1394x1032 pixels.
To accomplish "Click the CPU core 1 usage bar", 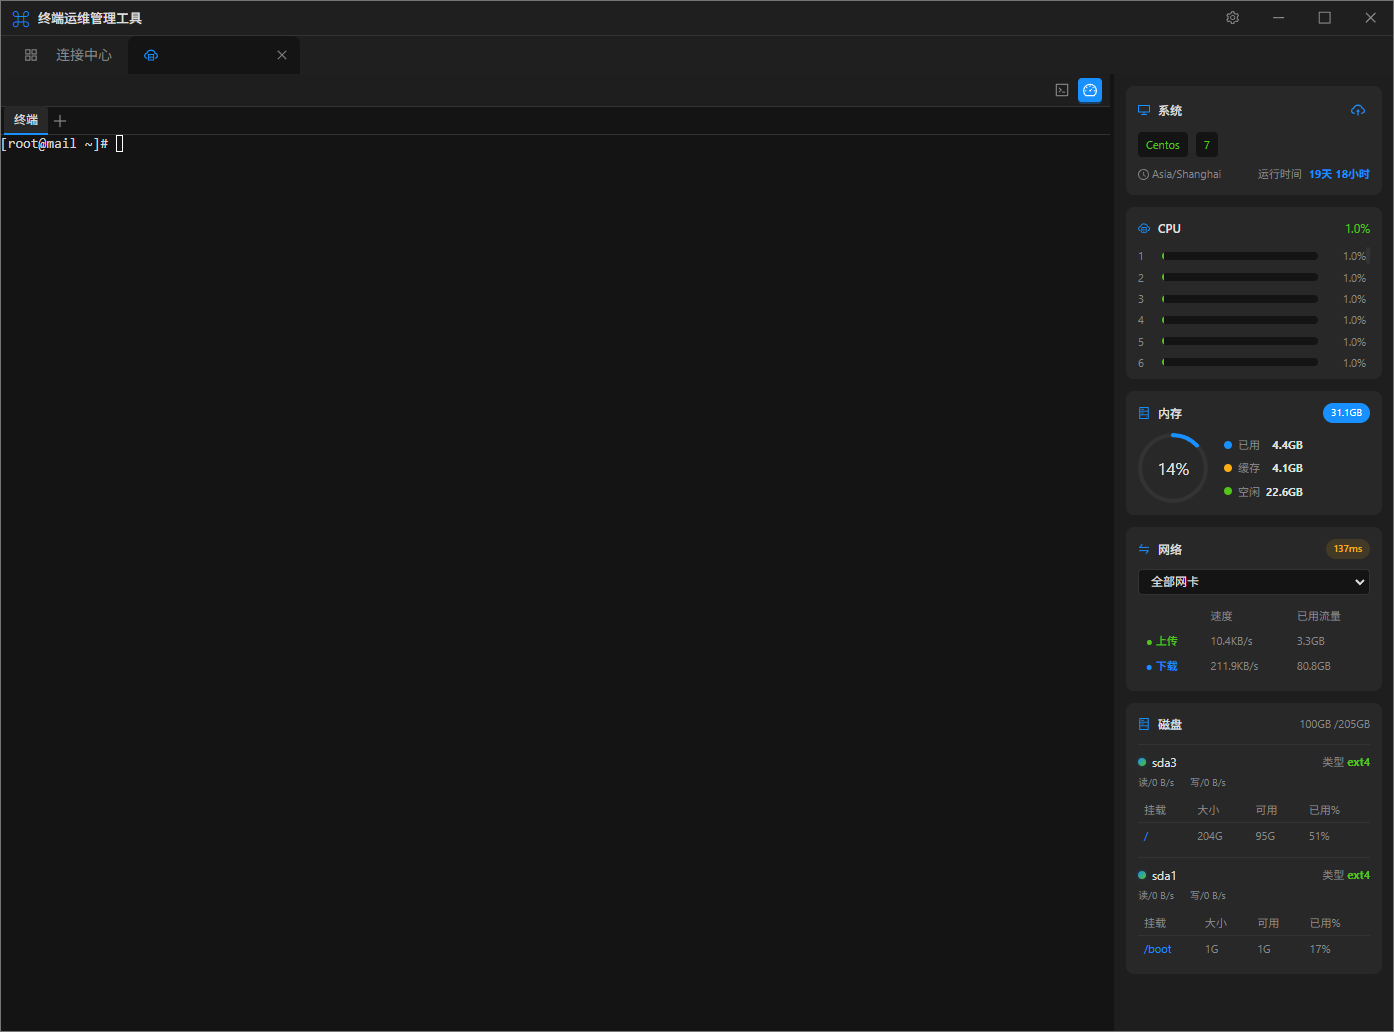I will coord(1239,256).
